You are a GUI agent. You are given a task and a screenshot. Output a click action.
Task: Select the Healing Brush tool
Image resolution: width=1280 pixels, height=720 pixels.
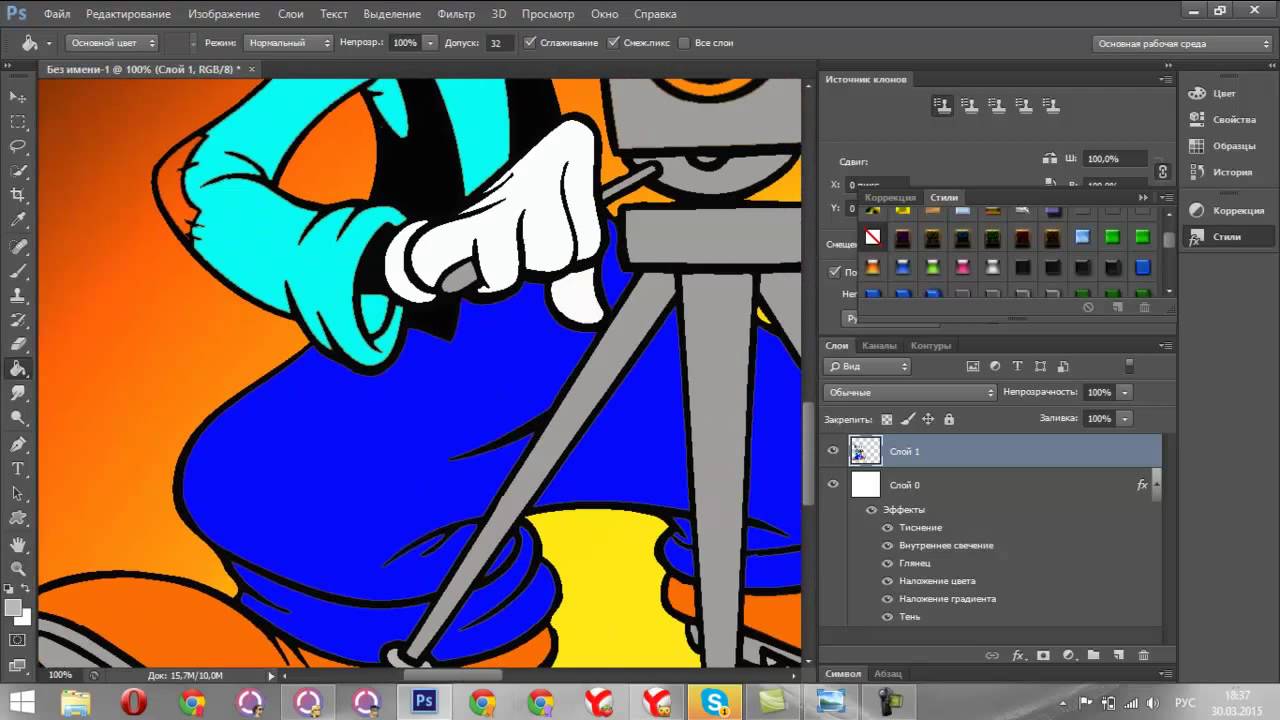coord(18,246)
